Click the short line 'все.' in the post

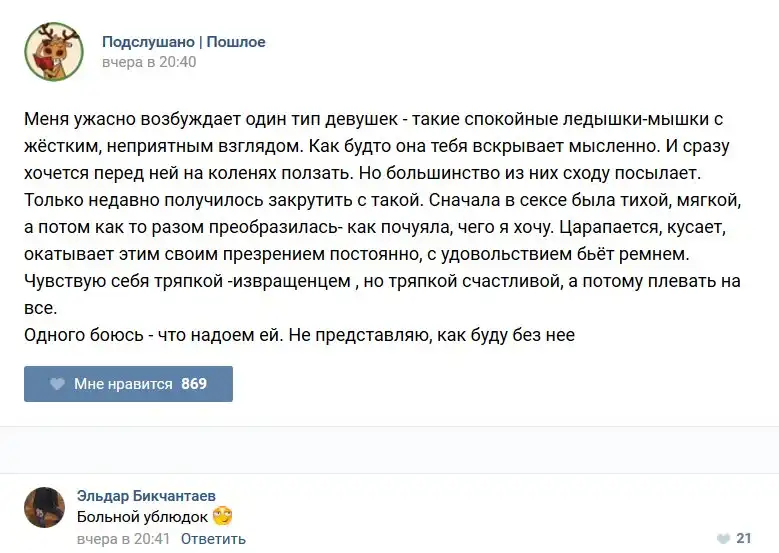click(40, 309)
